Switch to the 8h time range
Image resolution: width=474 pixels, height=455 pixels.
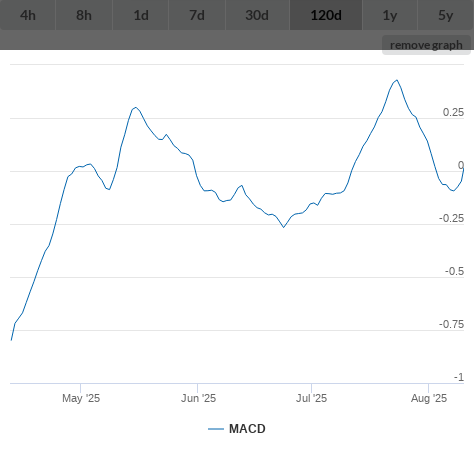(x=84, y=15)
